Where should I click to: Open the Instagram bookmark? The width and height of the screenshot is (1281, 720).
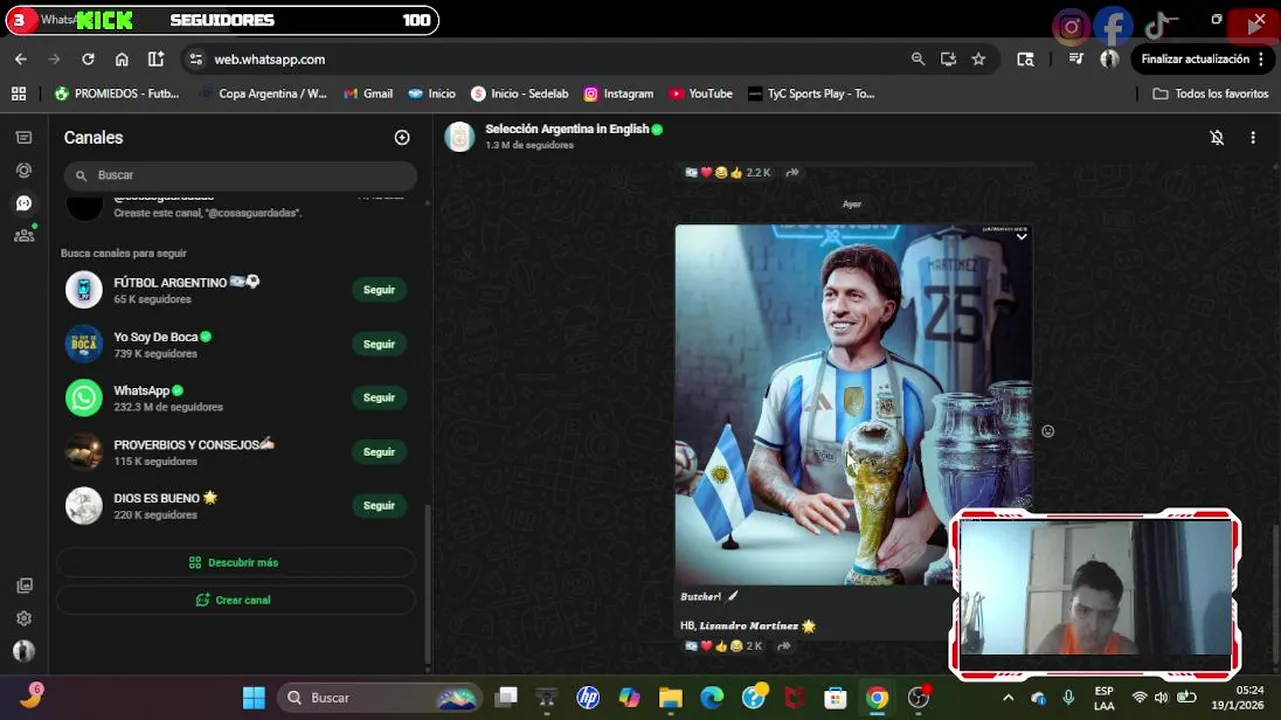pyautogui.click(x=619, y=93)
